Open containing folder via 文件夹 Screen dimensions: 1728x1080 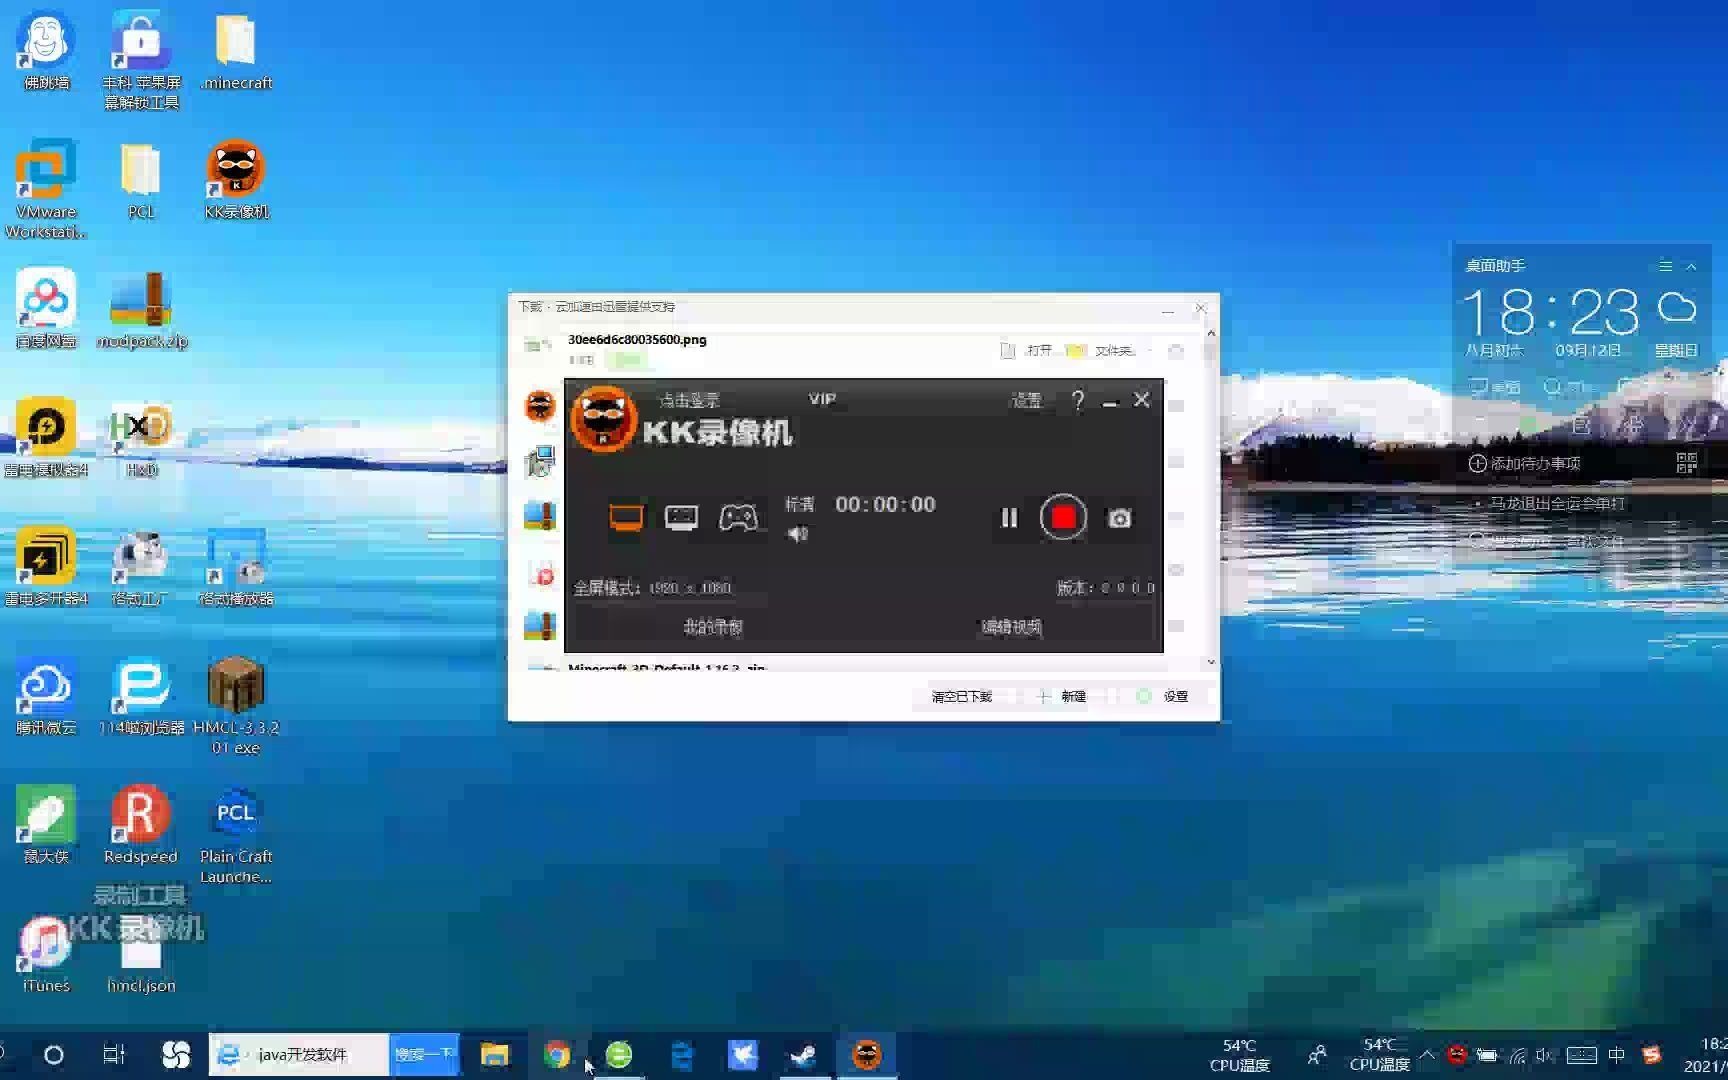tap(1101, 350)
